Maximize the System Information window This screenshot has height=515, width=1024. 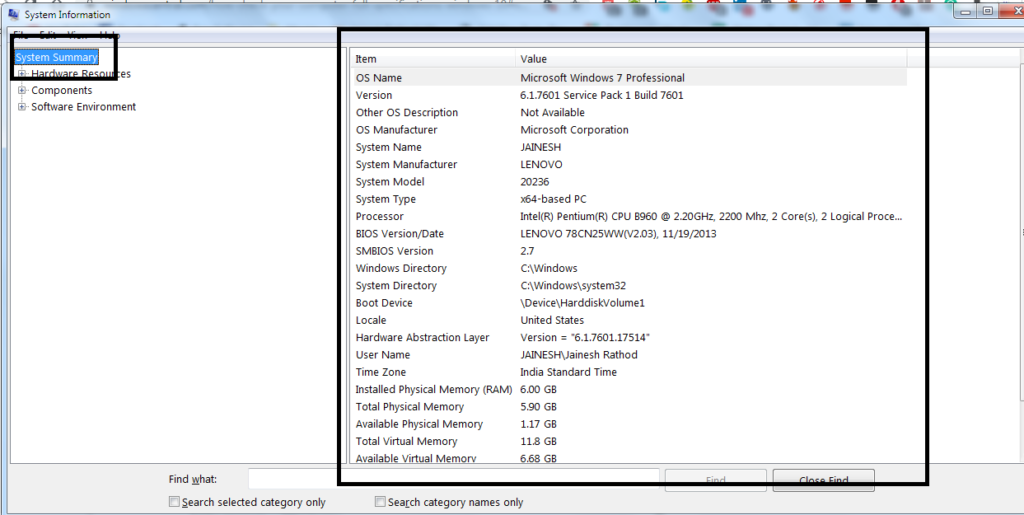pos(987,11)
